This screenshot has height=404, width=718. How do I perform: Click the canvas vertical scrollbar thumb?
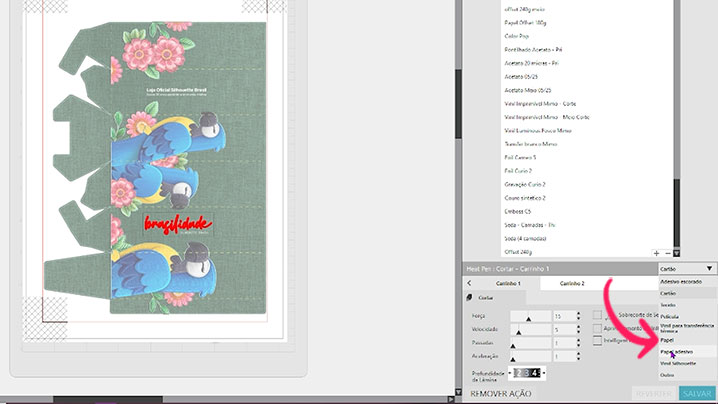coord(458,104)
